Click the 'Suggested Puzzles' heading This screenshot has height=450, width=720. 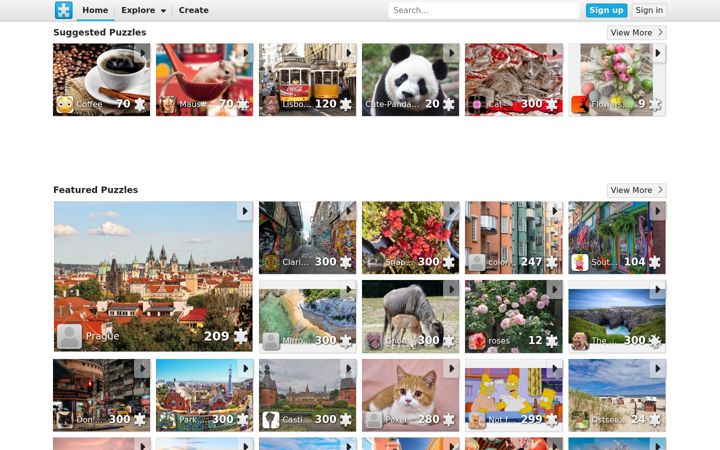click(100, 33)
